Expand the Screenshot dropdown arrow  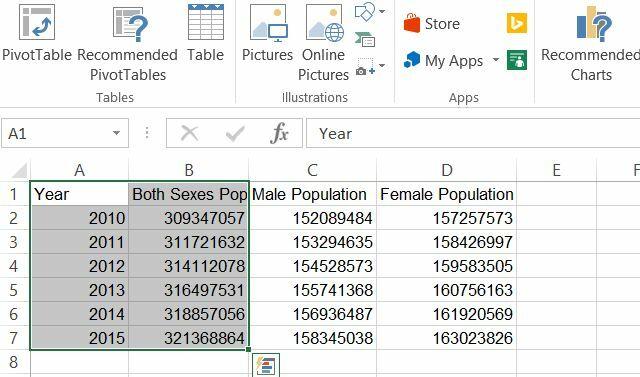pos(382,65)
